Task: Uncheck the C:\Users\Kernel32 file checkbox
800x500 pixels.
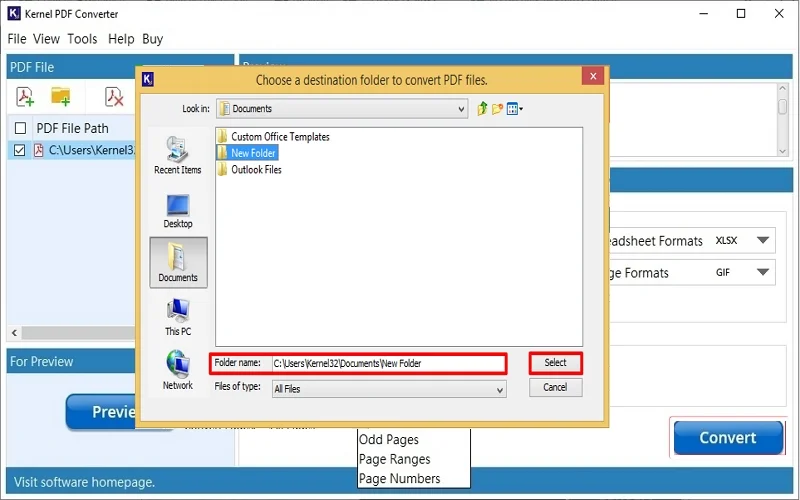Action: click(x=19, y=150)
